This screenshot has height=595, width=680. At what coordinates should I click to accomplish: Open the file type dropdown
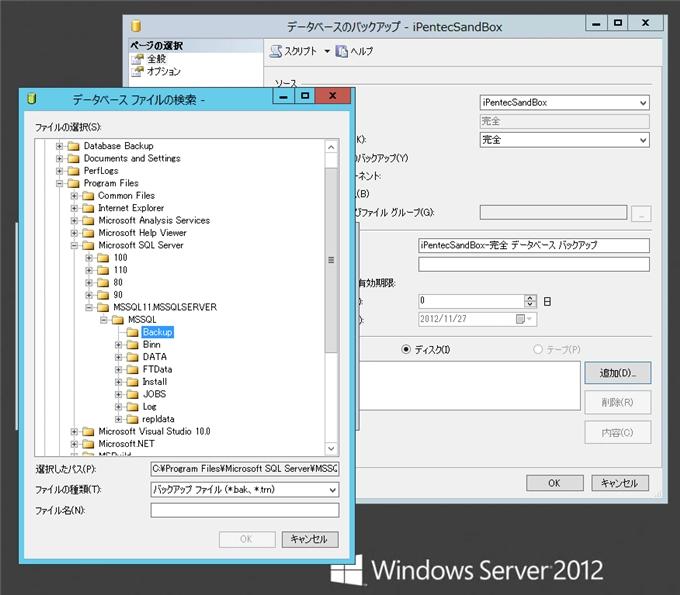(333, 490)
